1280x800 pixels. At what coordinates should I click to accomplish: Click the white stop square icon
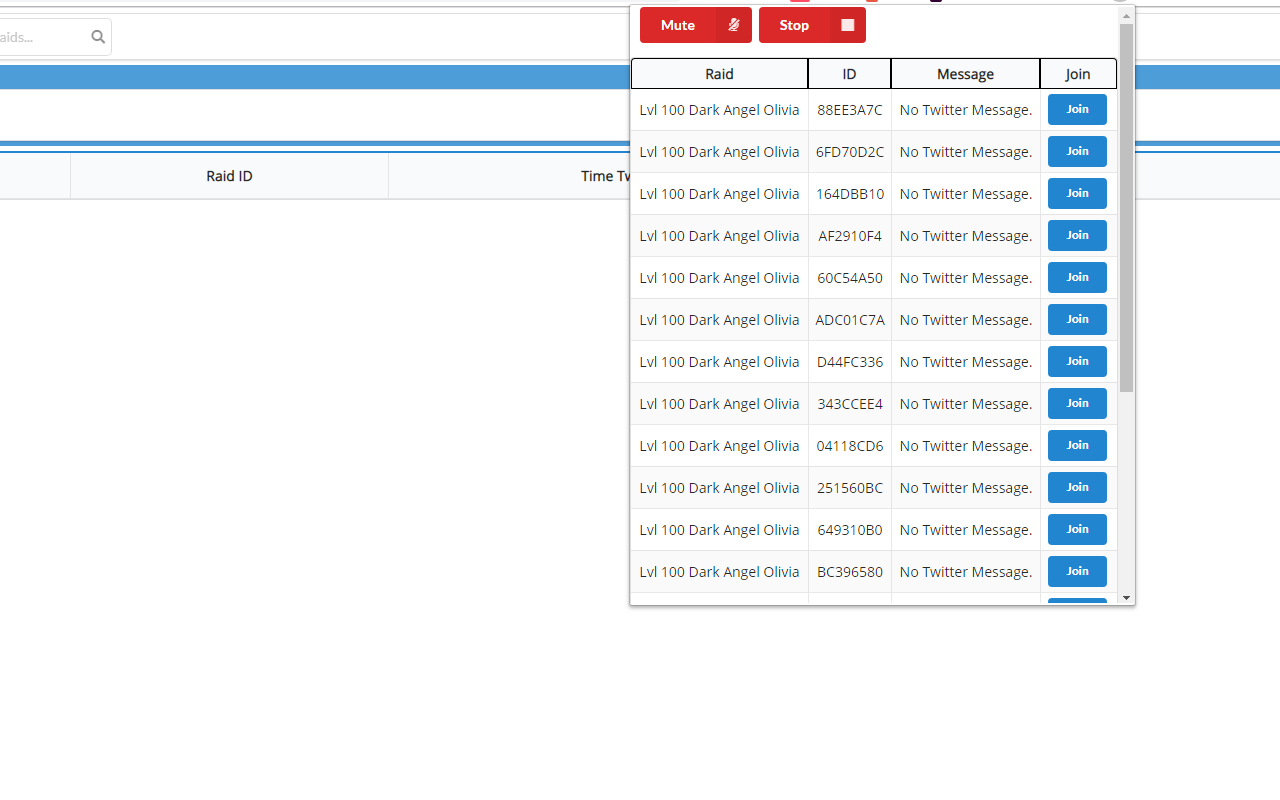(x=848, y=25)
